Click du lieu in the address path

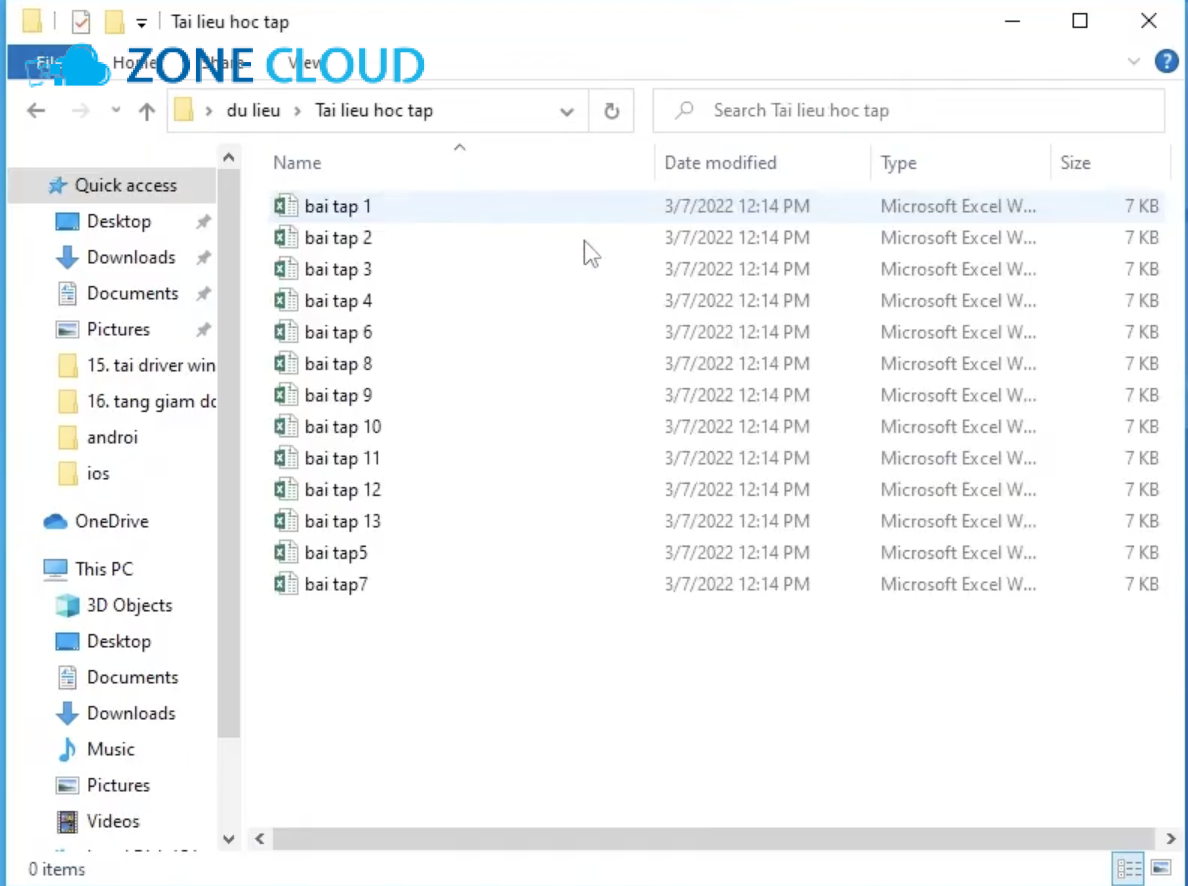point(253,111)
